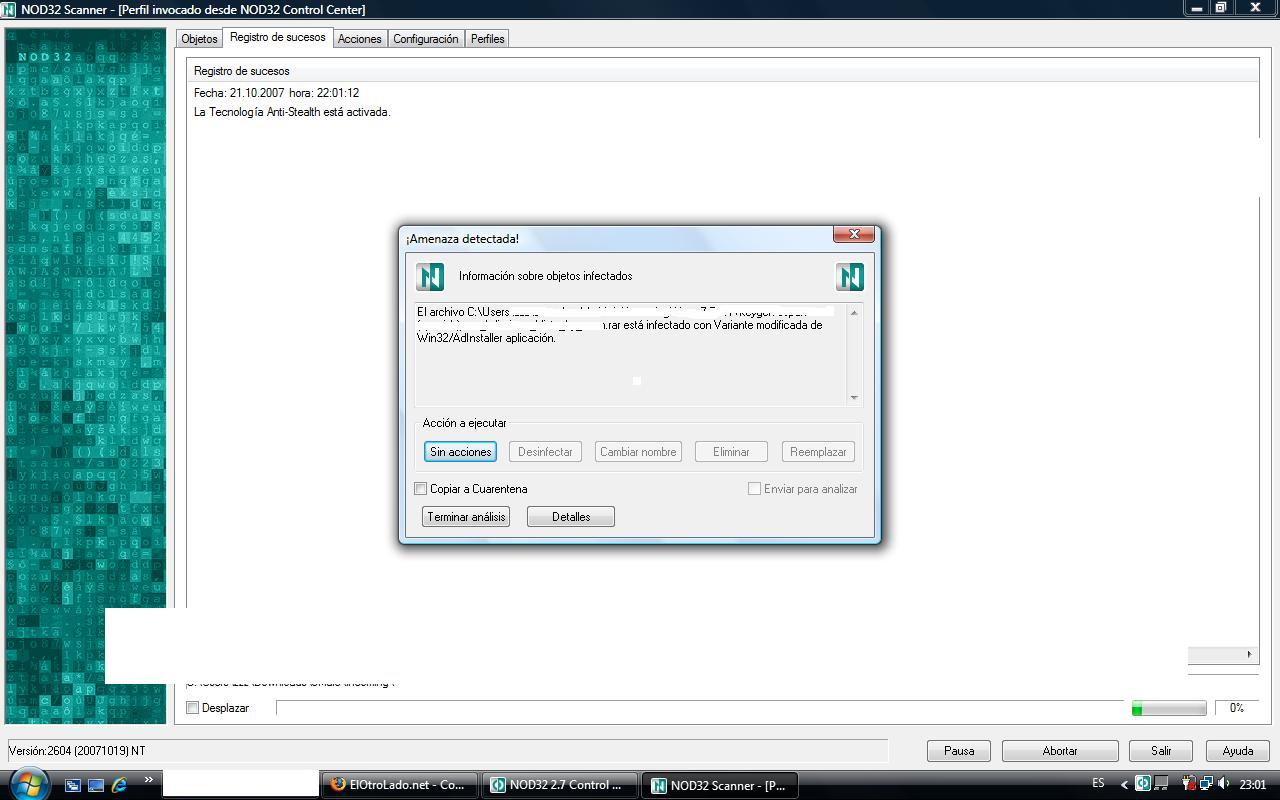This screenshot has height=800, width=1280.
Task: Choose the Sin acciones button
Action: click(460, 452)
